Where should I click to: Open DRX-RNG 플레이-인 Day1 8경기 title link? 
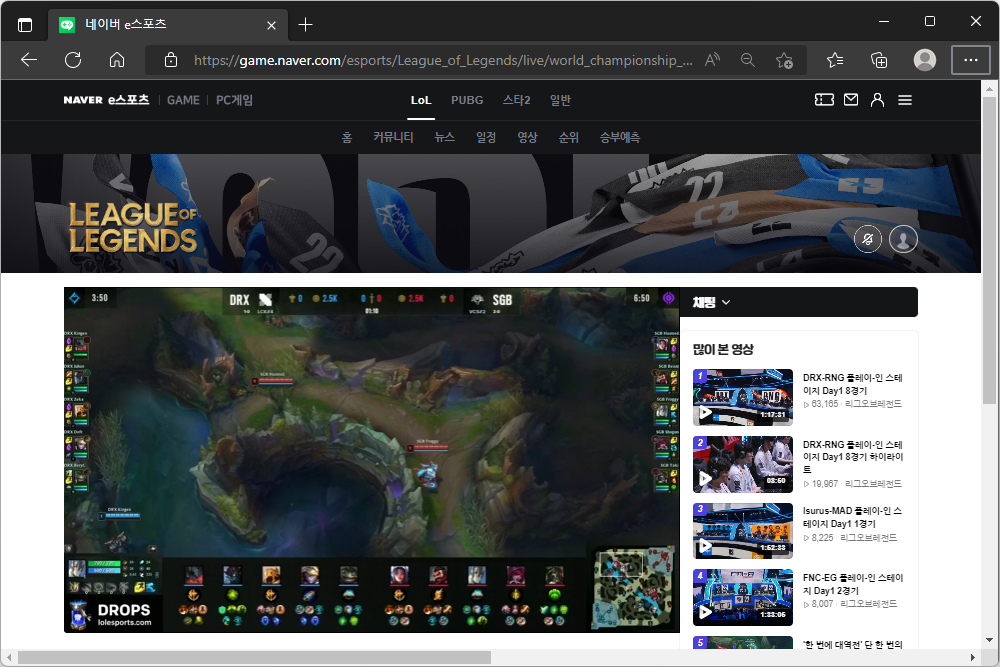click(x=853, y=384)
